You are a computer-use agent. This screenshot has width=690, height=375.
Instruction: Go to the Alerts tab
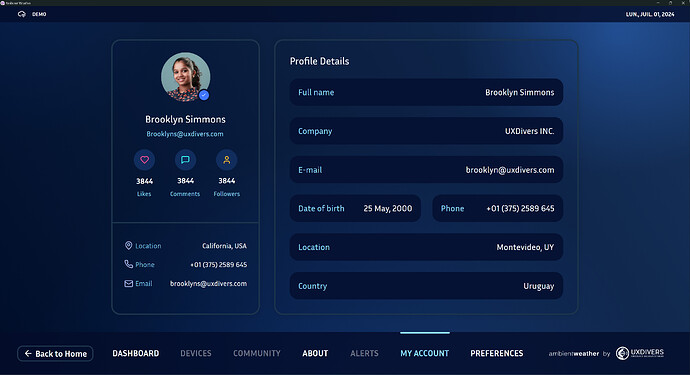(x=364, y=353)
